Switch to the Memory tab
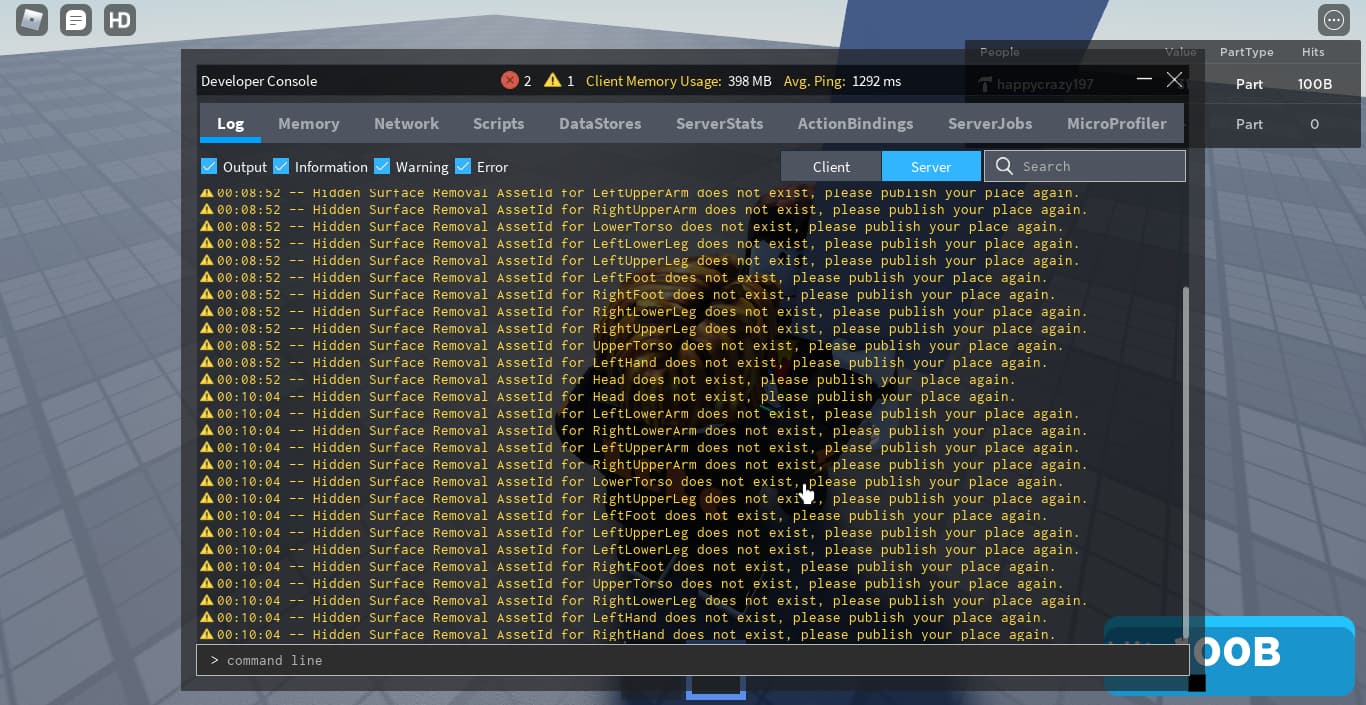 [x=309, y=123]
